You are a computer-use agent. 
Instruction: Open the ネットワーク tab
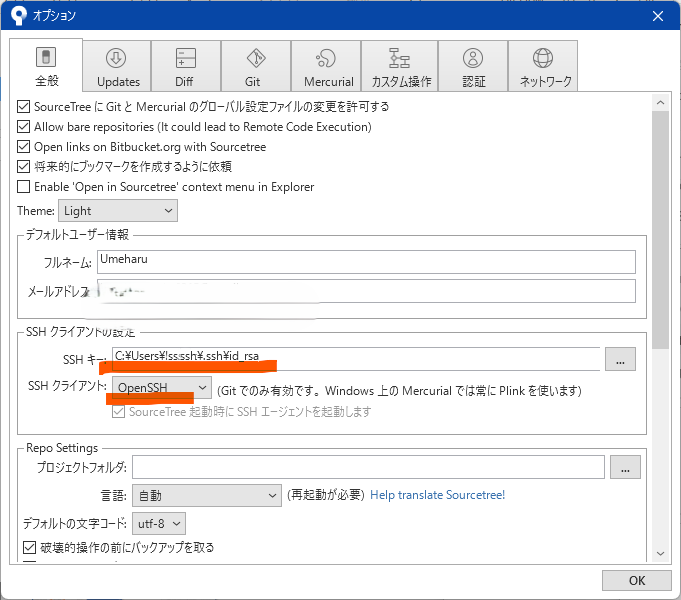tap(543, 66)
